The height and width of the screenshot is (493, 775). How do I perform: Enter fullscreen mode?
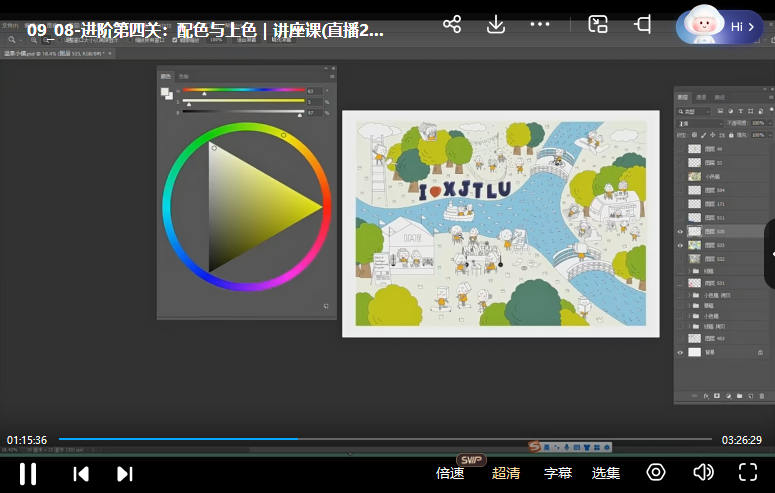748,472
